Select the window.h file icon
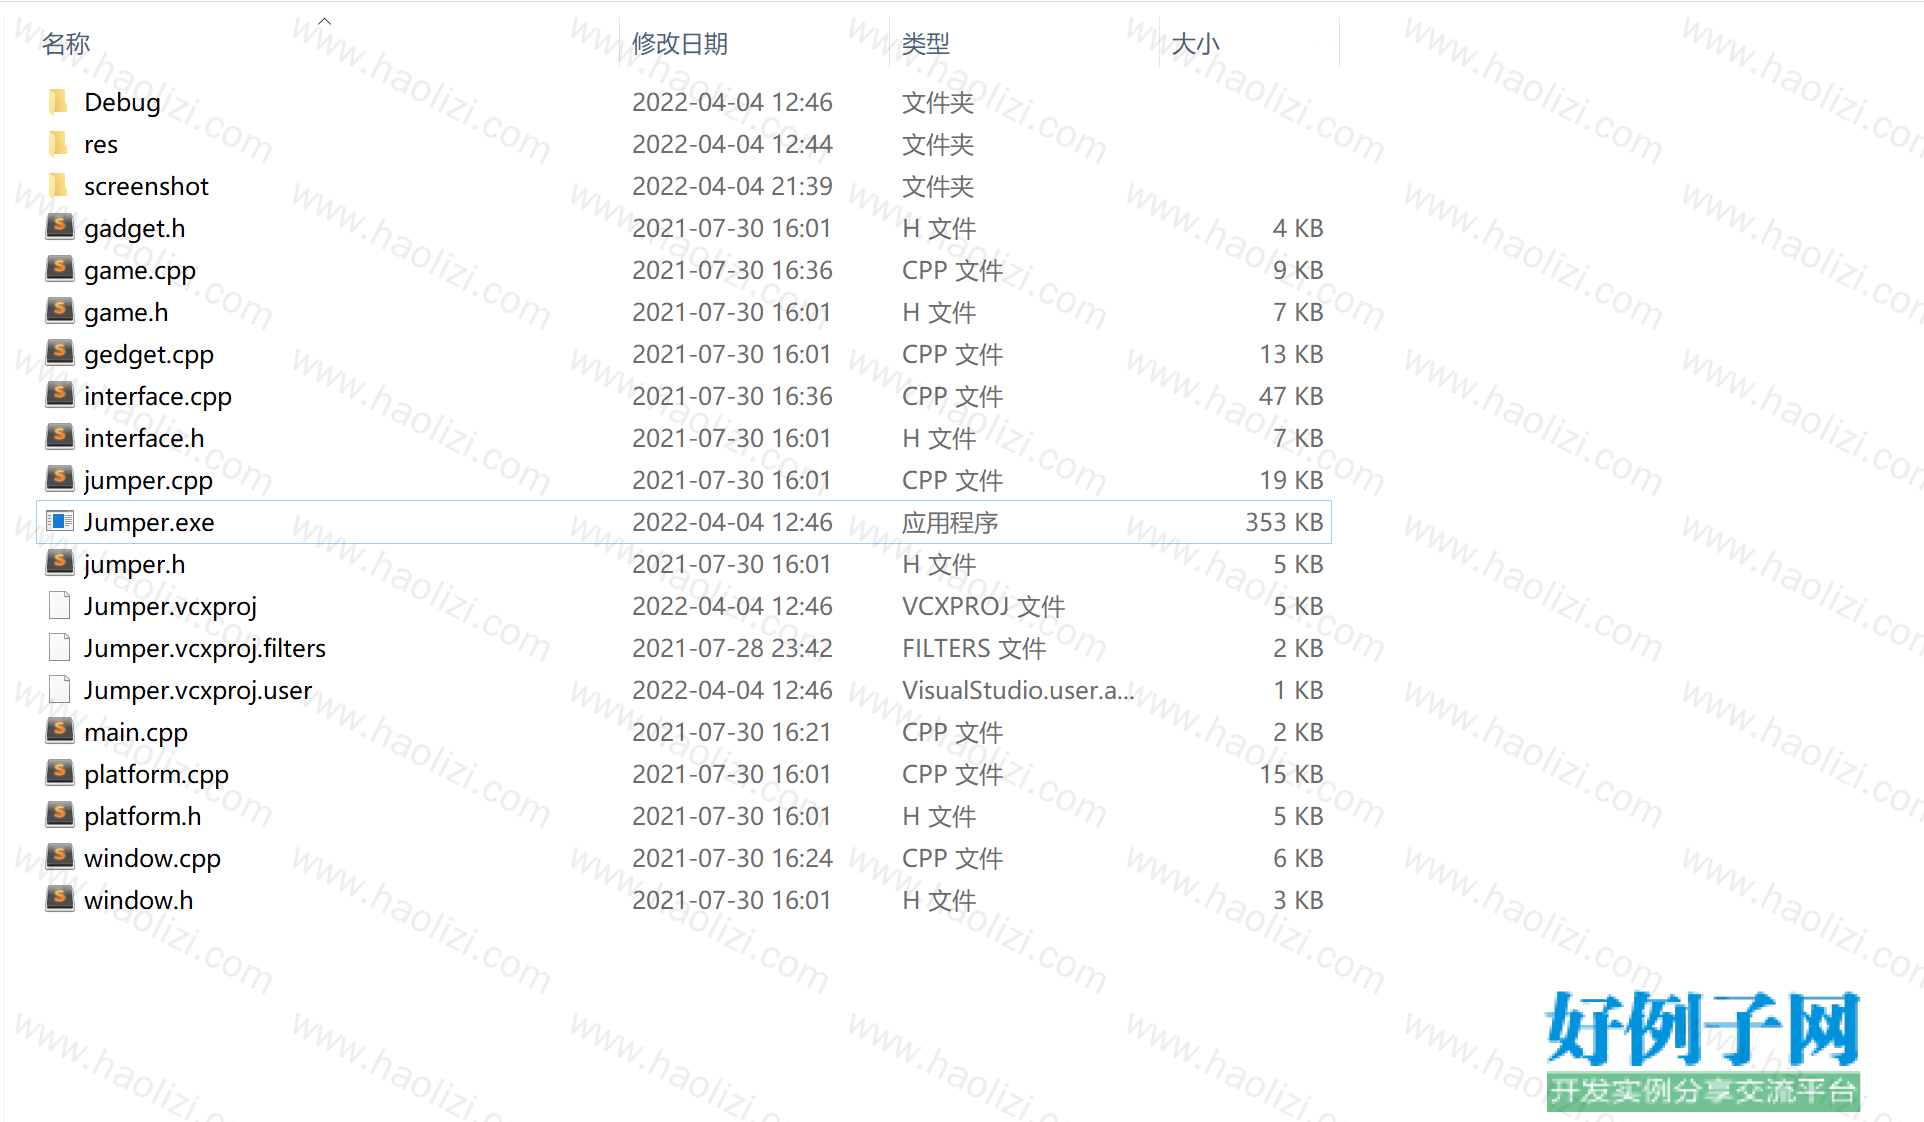Image resolution: width=1924 pixels, height=1122 pixels. [x=60, y=899]
